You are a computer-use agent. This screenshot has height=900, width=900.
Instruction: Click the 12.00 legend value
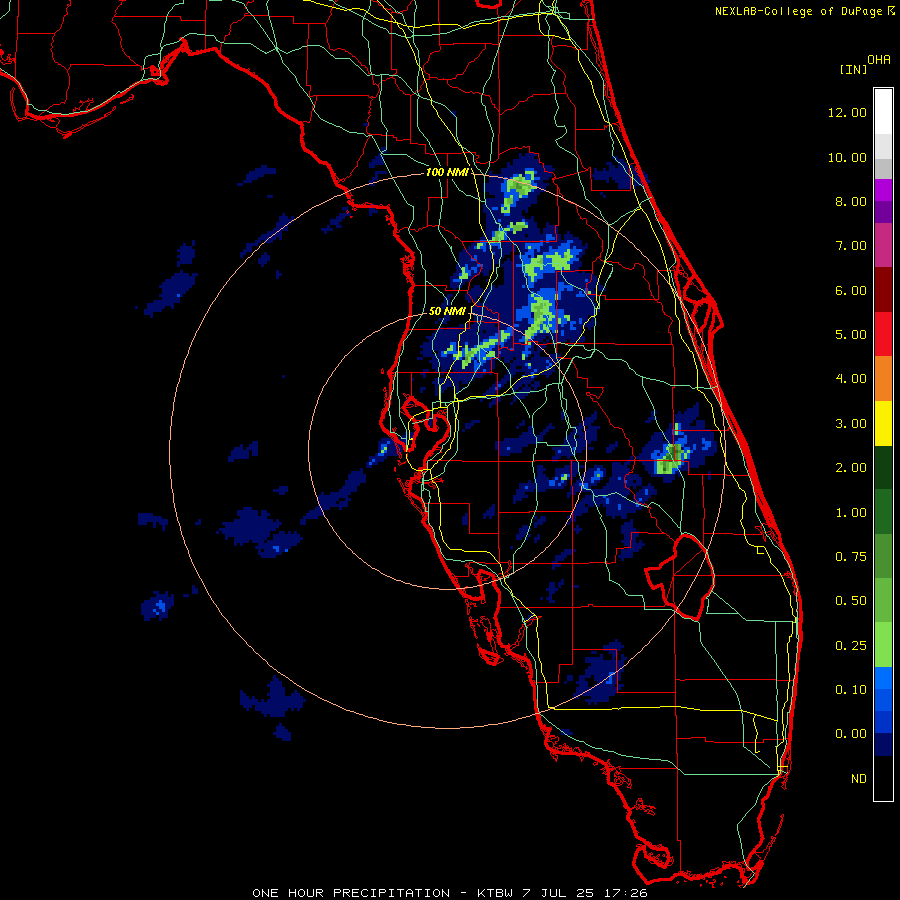(847, 112)
